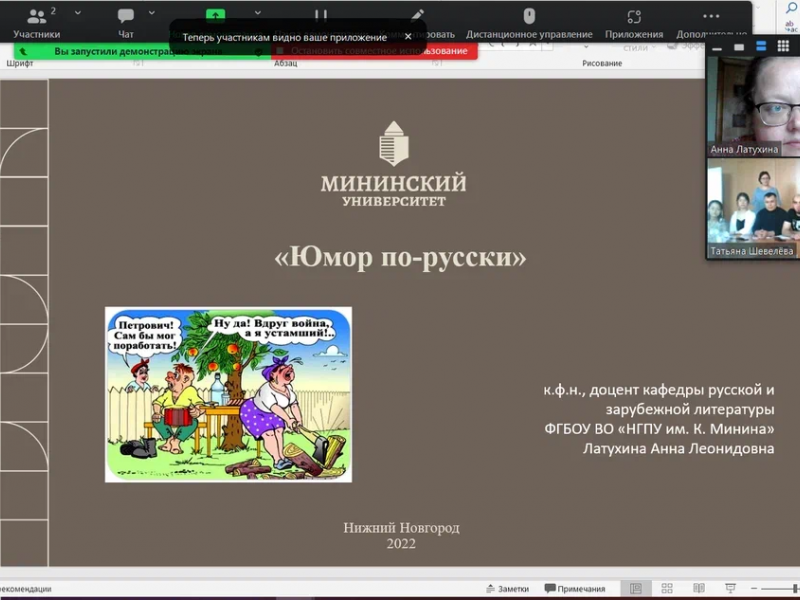Open the Дополнительно three-dots menu
800x600 pixels.
tap(711, 22)
